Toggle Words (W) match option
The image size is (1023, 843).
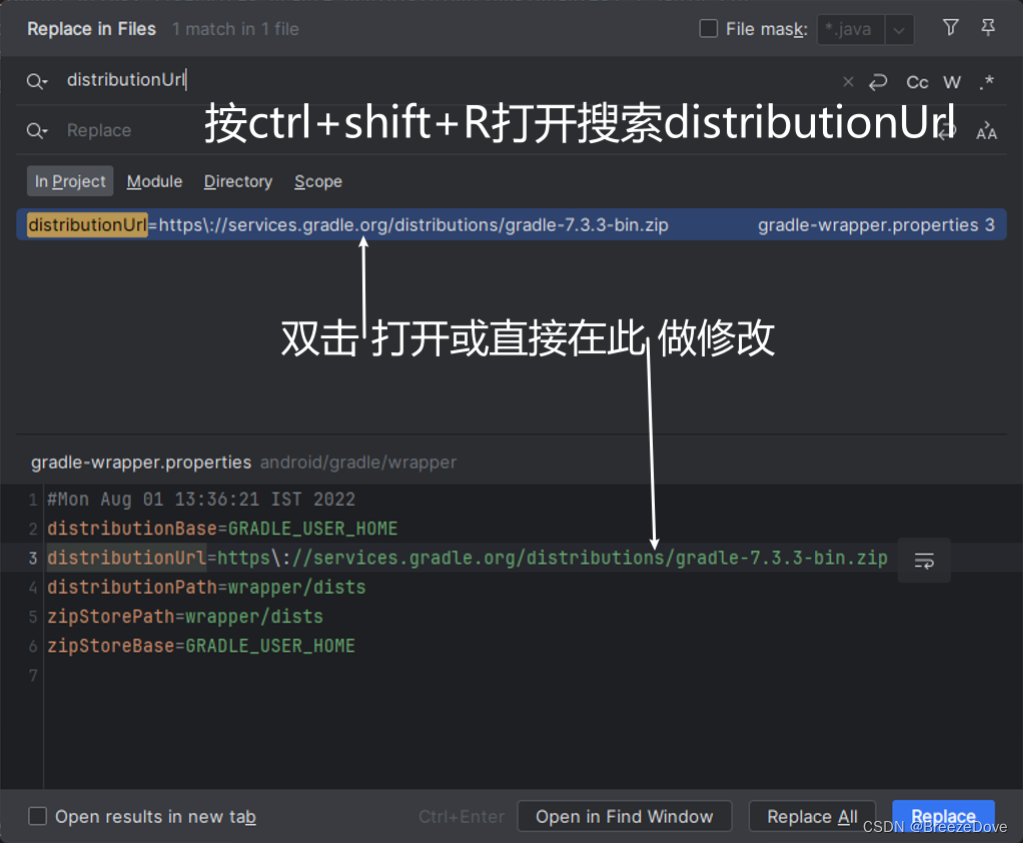(952, 82)
